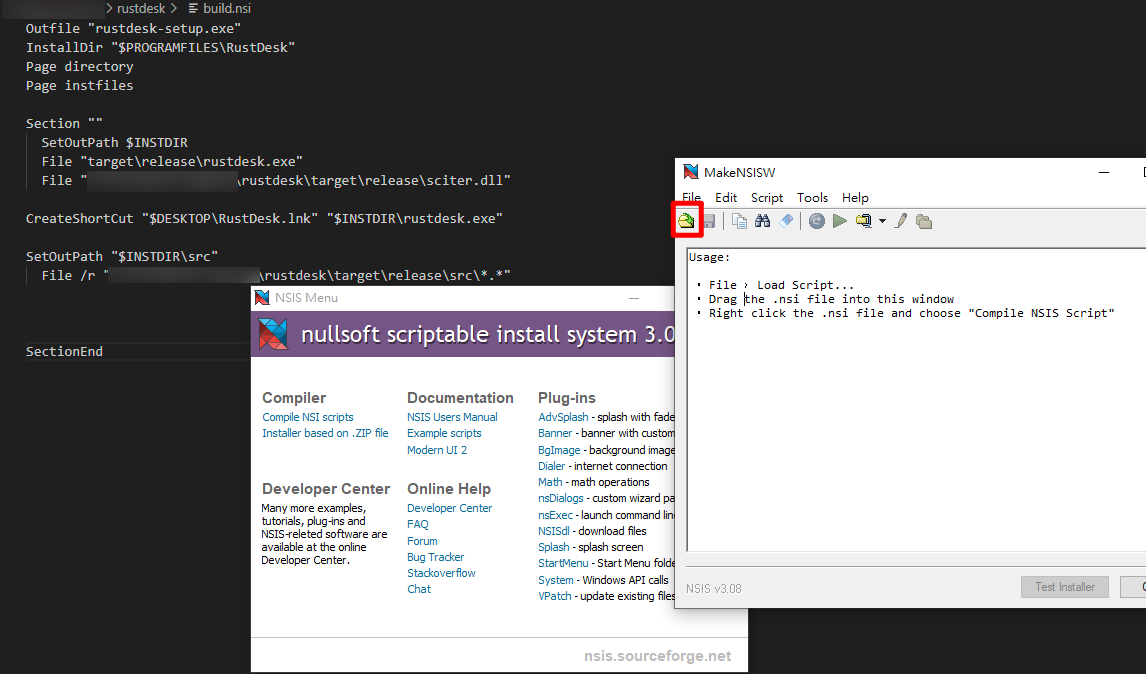Image resolution: width=1146 pixels, height=674 pixels.
Task: Open the Math plug-in link
Action: pos(550,482)
